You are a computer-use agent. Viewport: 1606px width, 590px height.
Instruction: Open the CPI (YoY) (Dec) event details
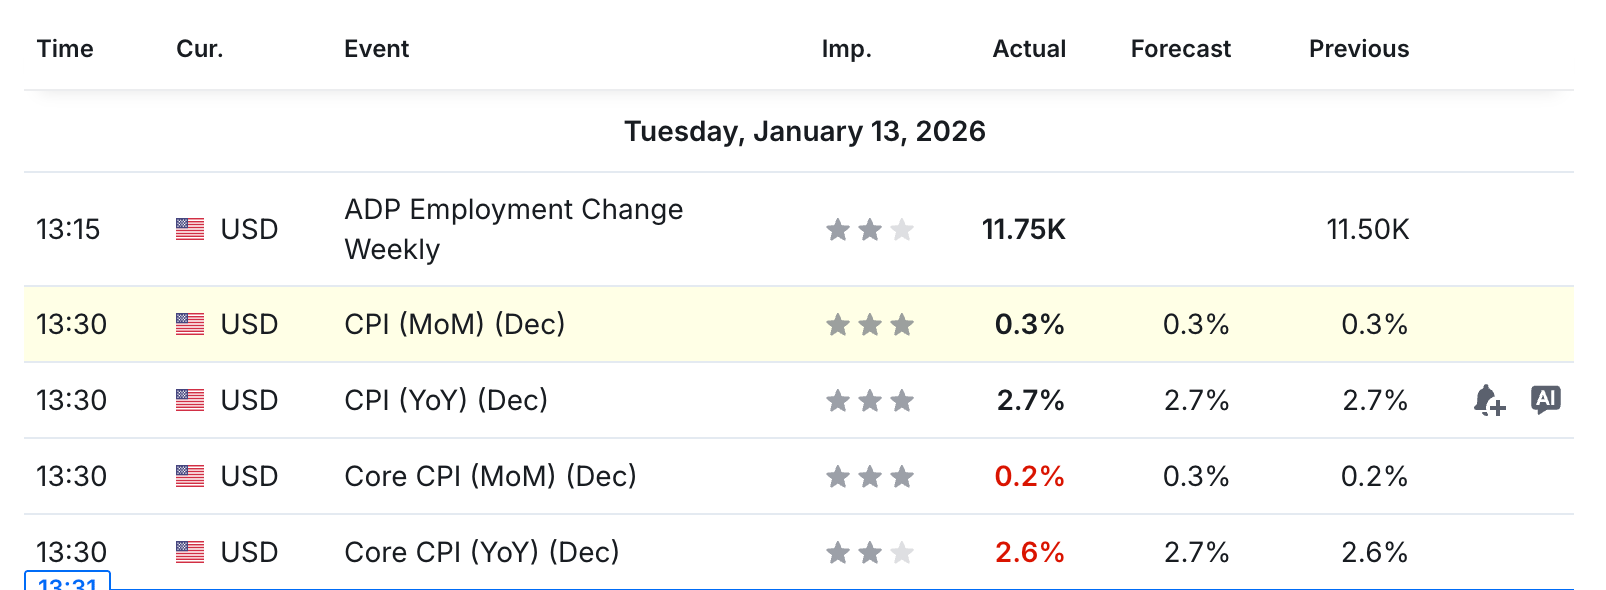pos(446,400)
